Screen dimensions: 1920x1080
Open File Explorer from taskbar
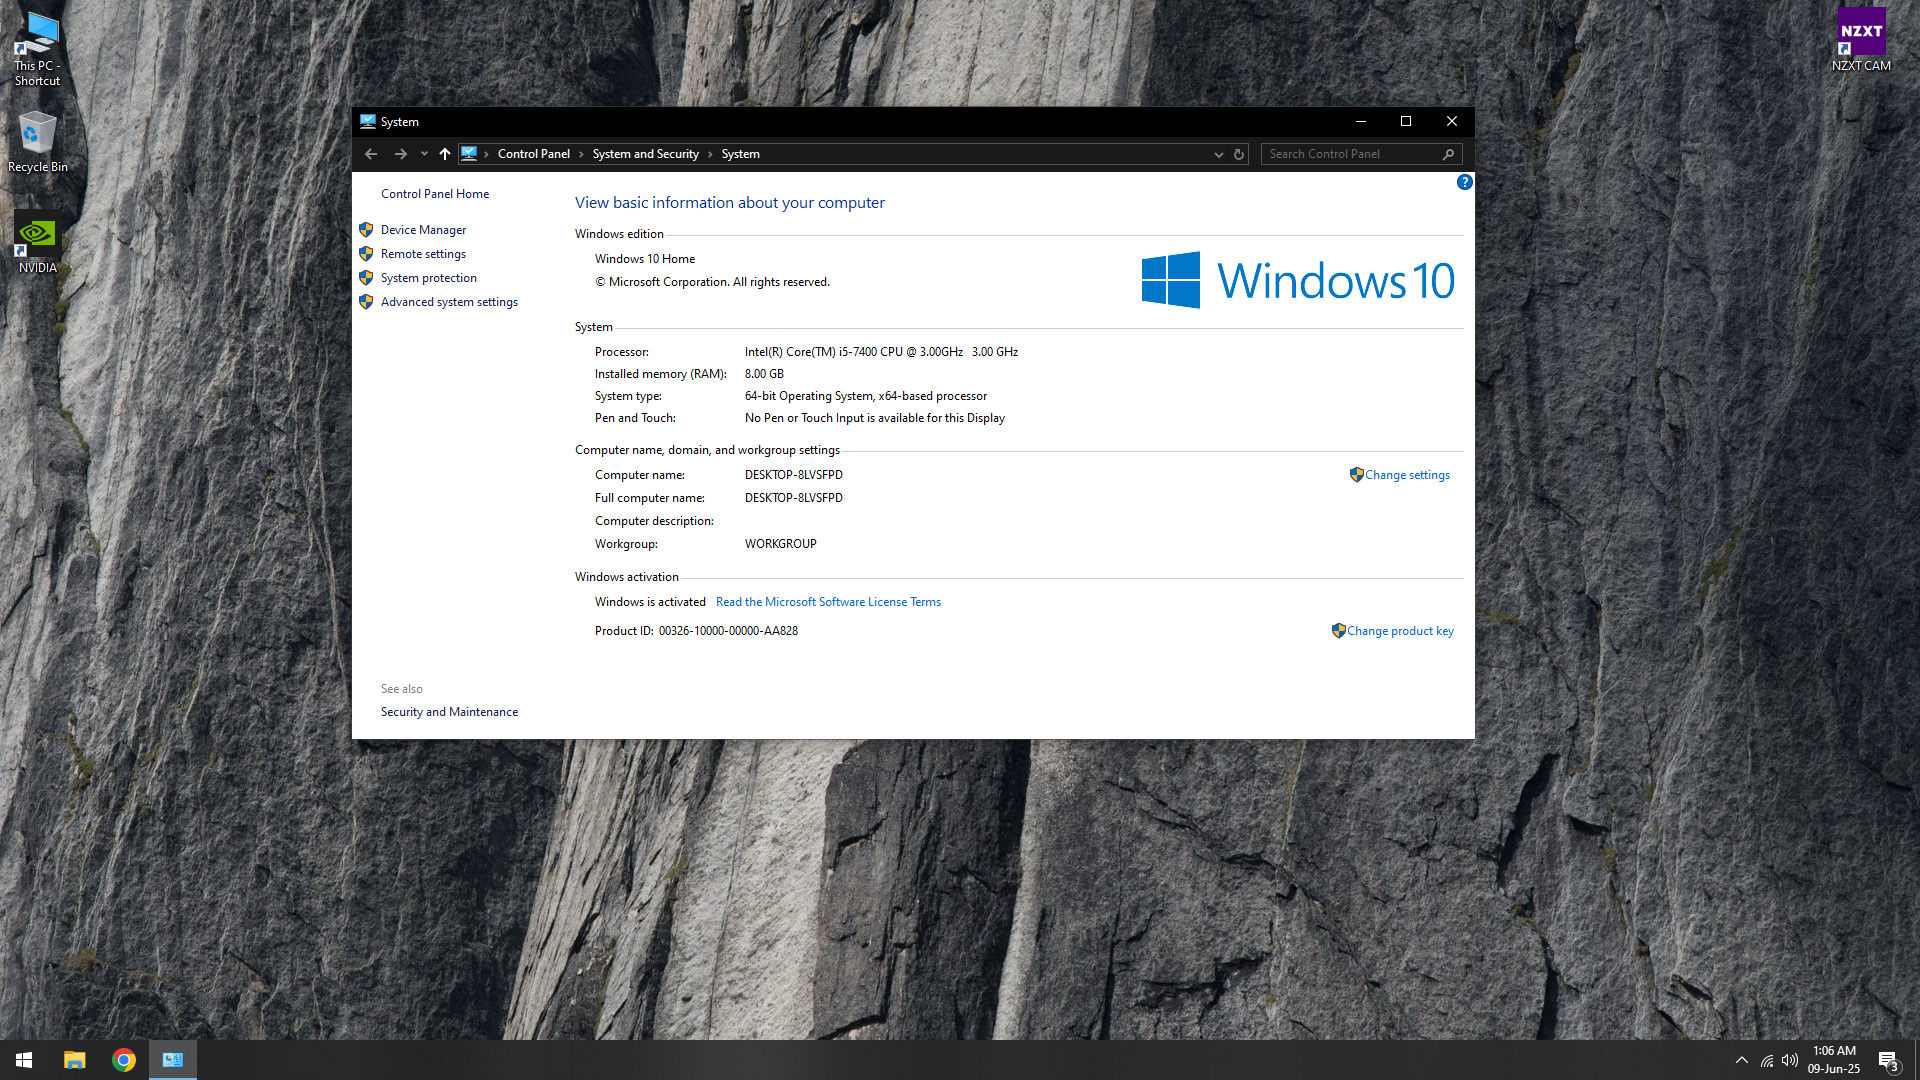pyautogui.click(x=74, y=1060)
